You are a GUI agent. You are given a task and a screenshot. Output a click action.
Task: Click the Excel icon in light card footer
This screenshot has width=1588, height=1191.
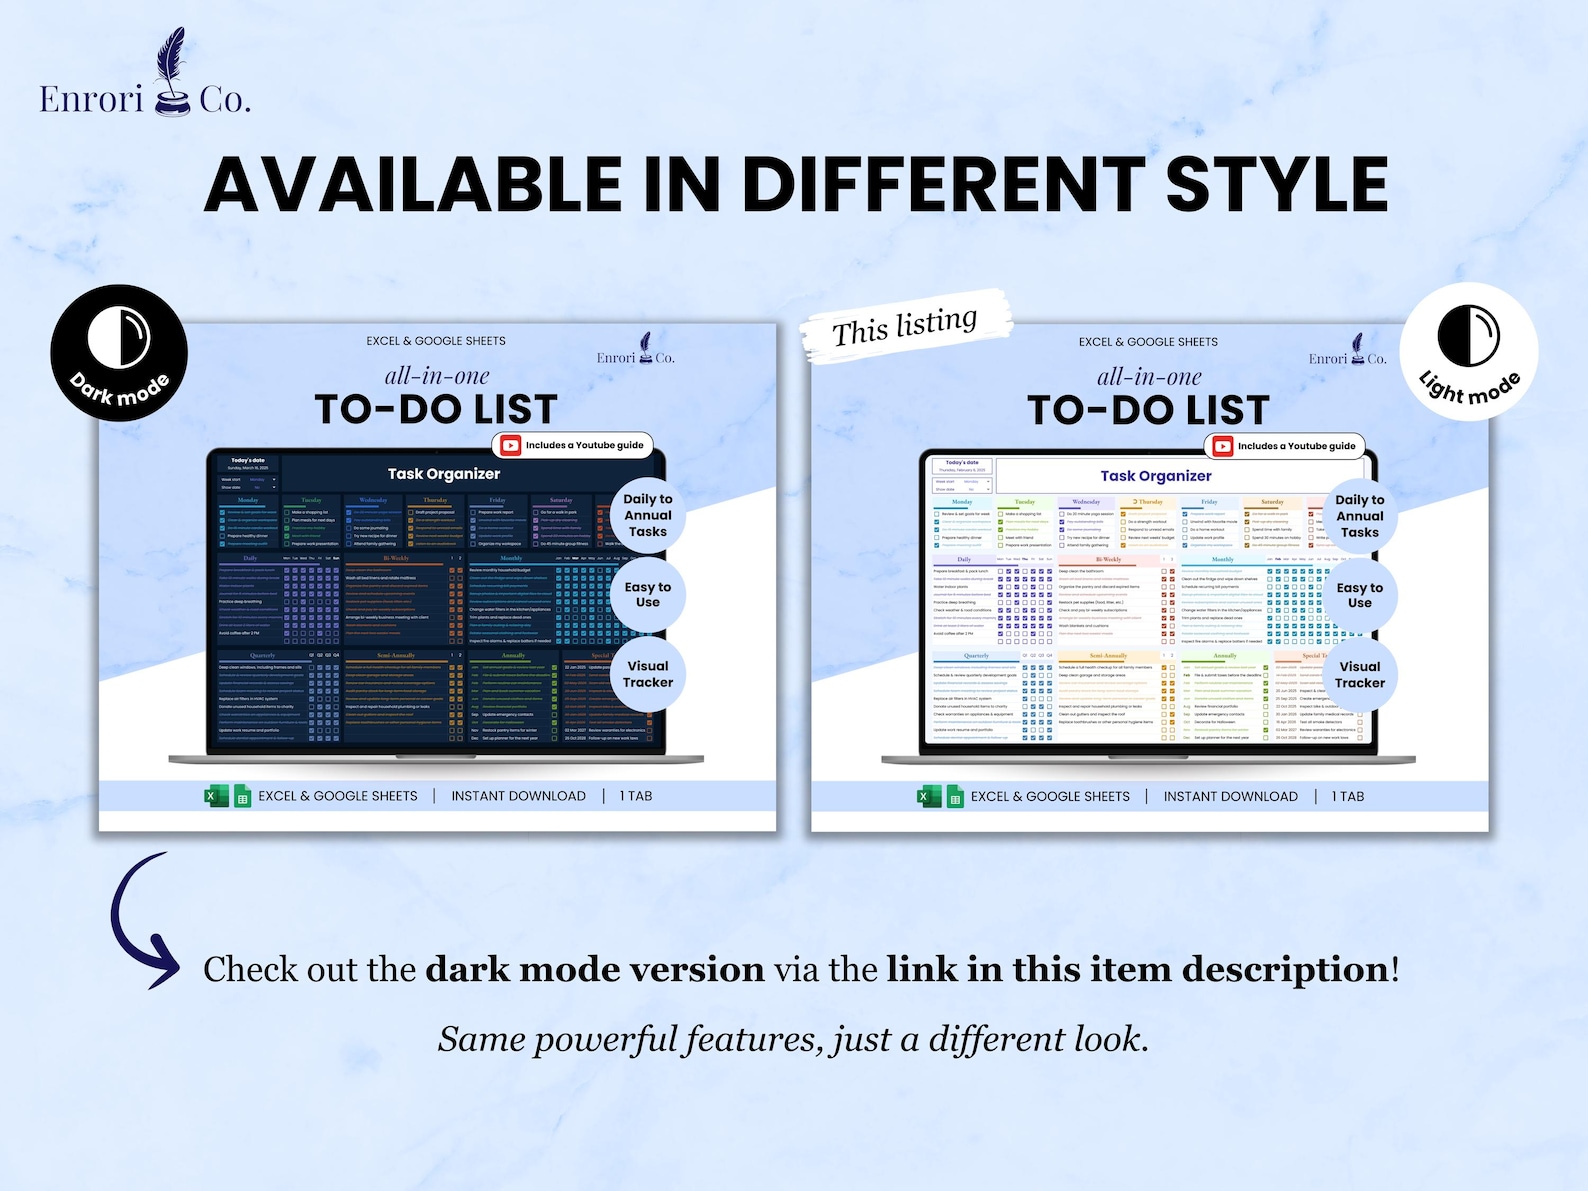(x=928, y=797)
